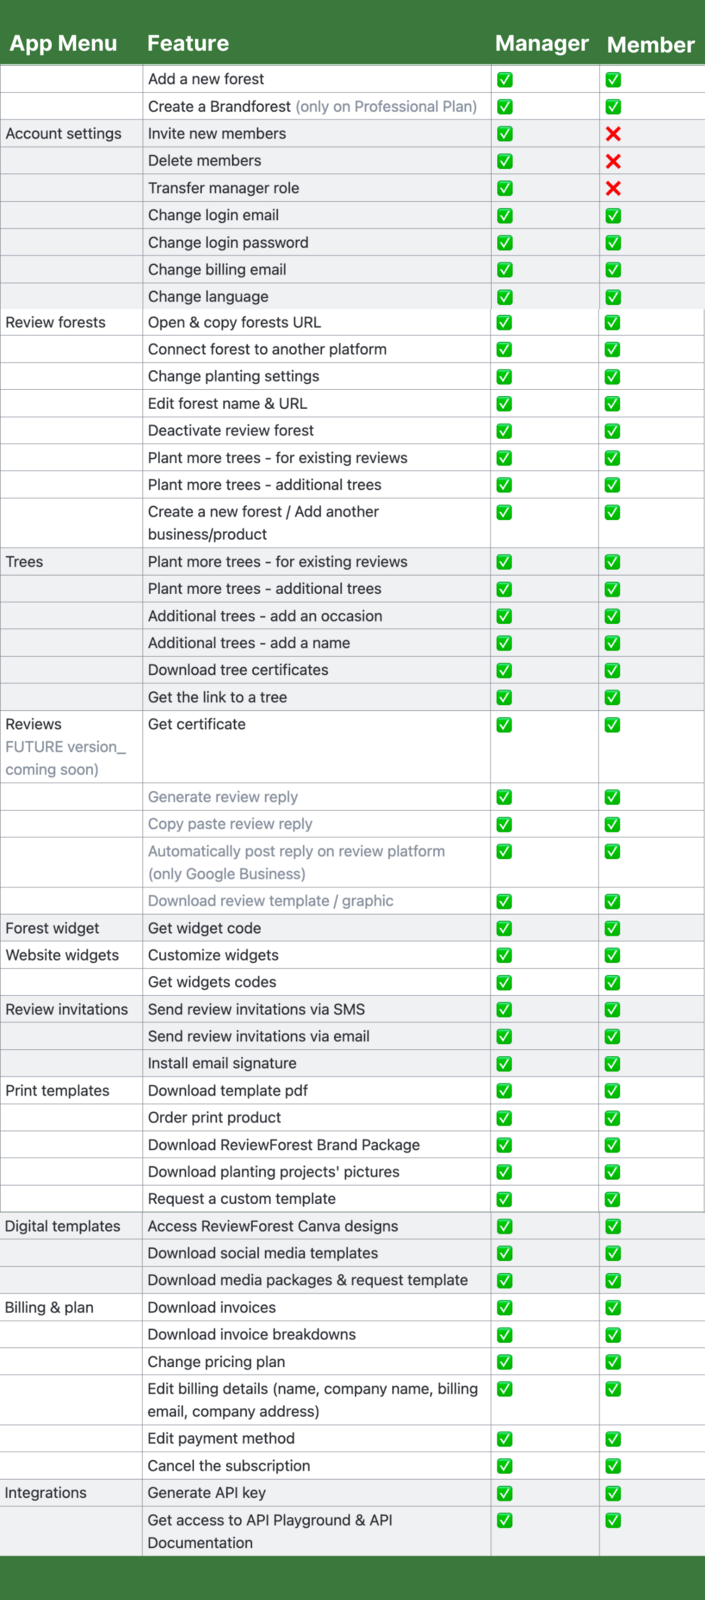Click the Manager column header
Viewport: 705px width, 1600px height.
542,43
